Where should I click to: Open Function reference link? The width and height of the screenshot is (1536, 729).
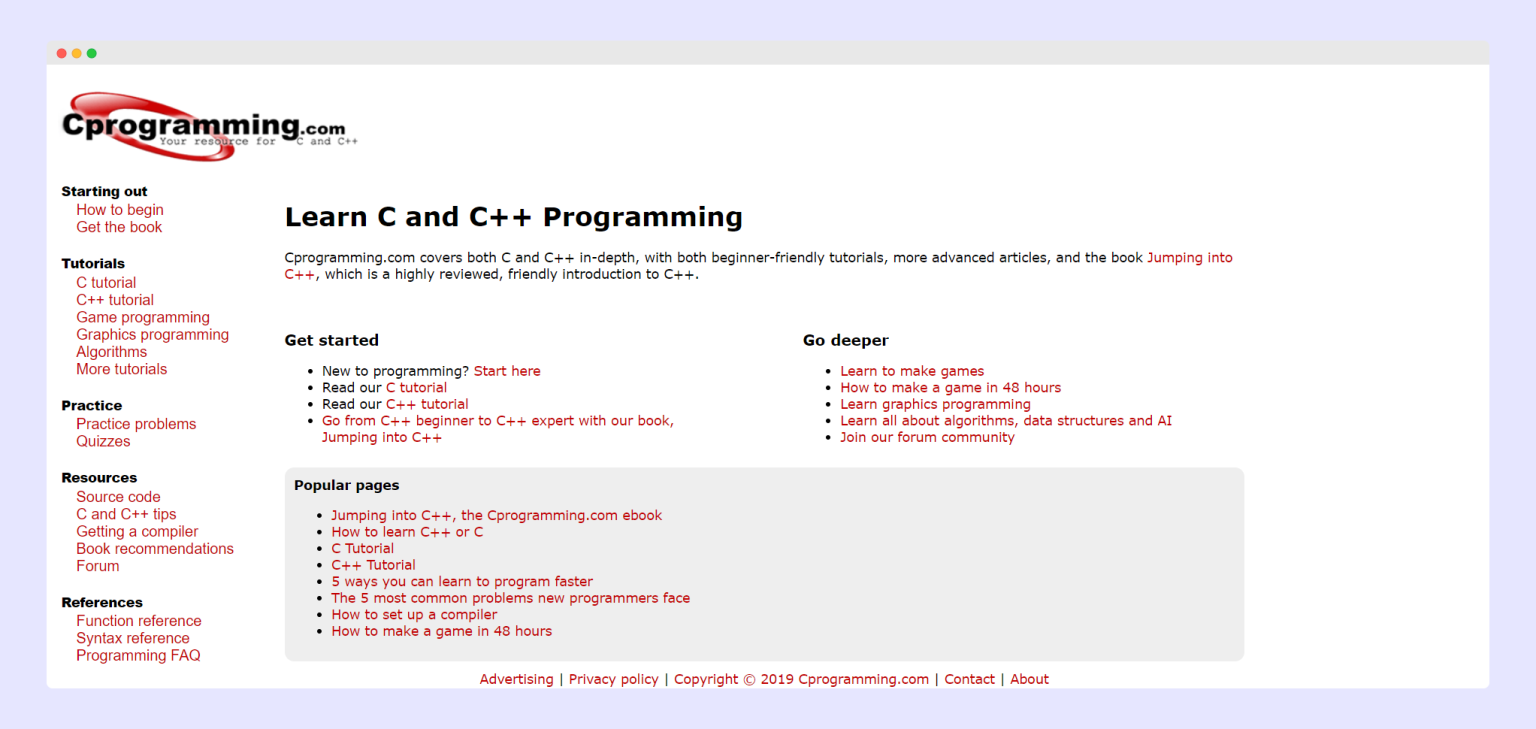pos(138,621)
